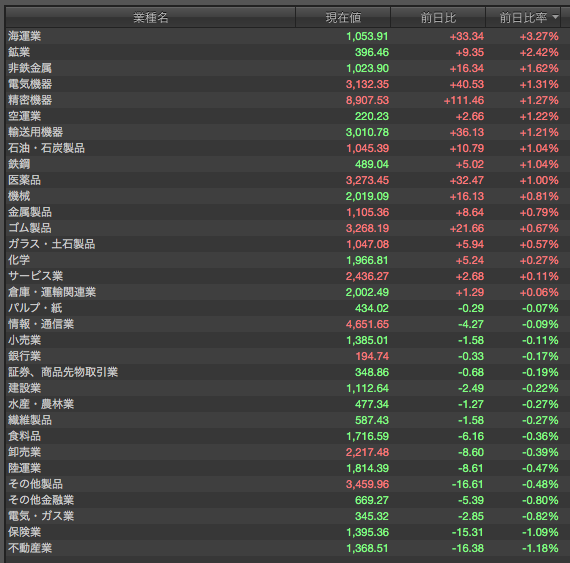Click the percentage -0.82%

tap(540, 516)
